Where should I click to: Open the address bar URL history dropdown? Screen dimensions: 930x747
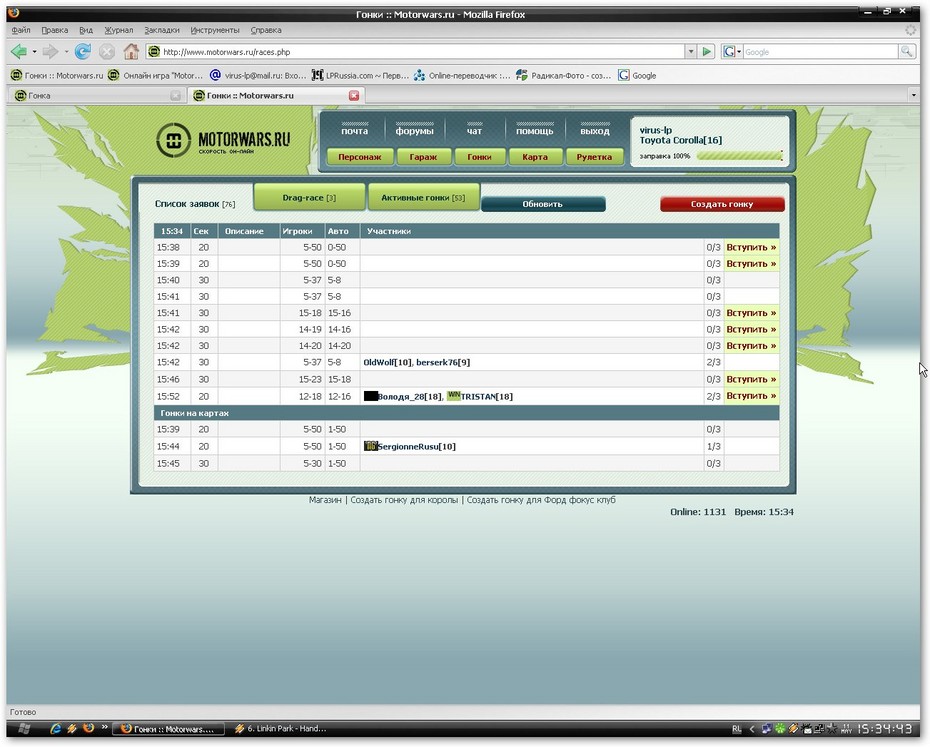(691, 52)
